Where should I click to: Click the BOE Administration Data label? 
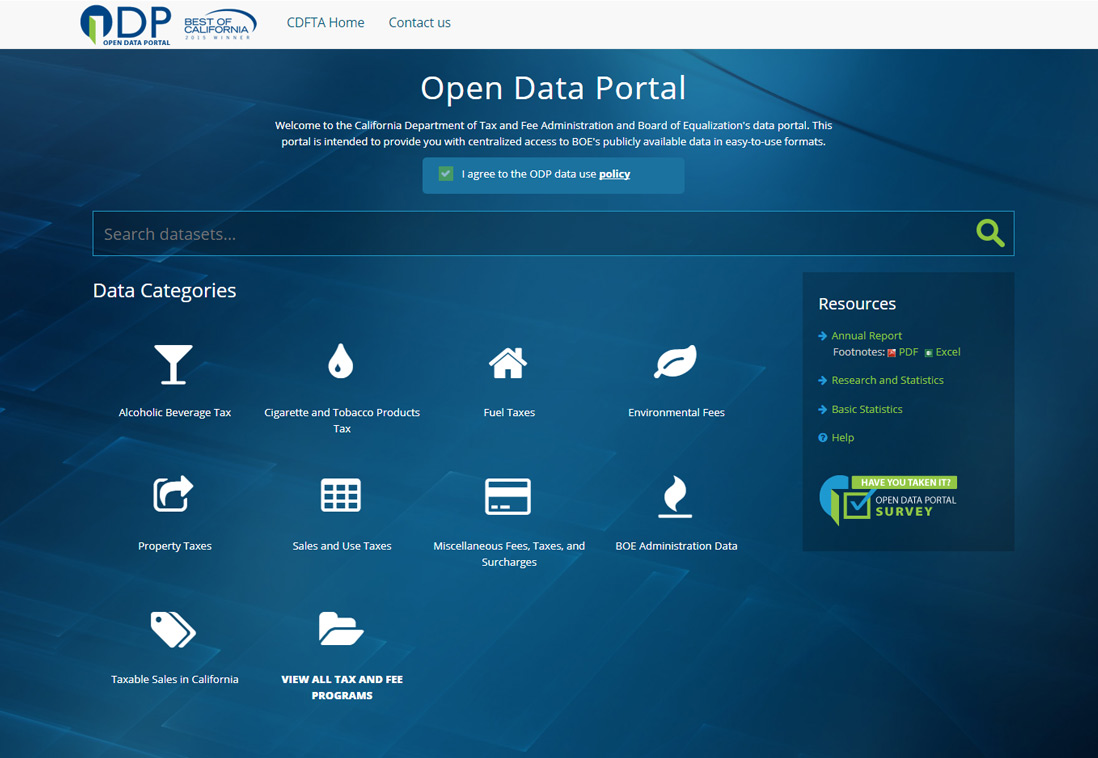pos(676,546)
